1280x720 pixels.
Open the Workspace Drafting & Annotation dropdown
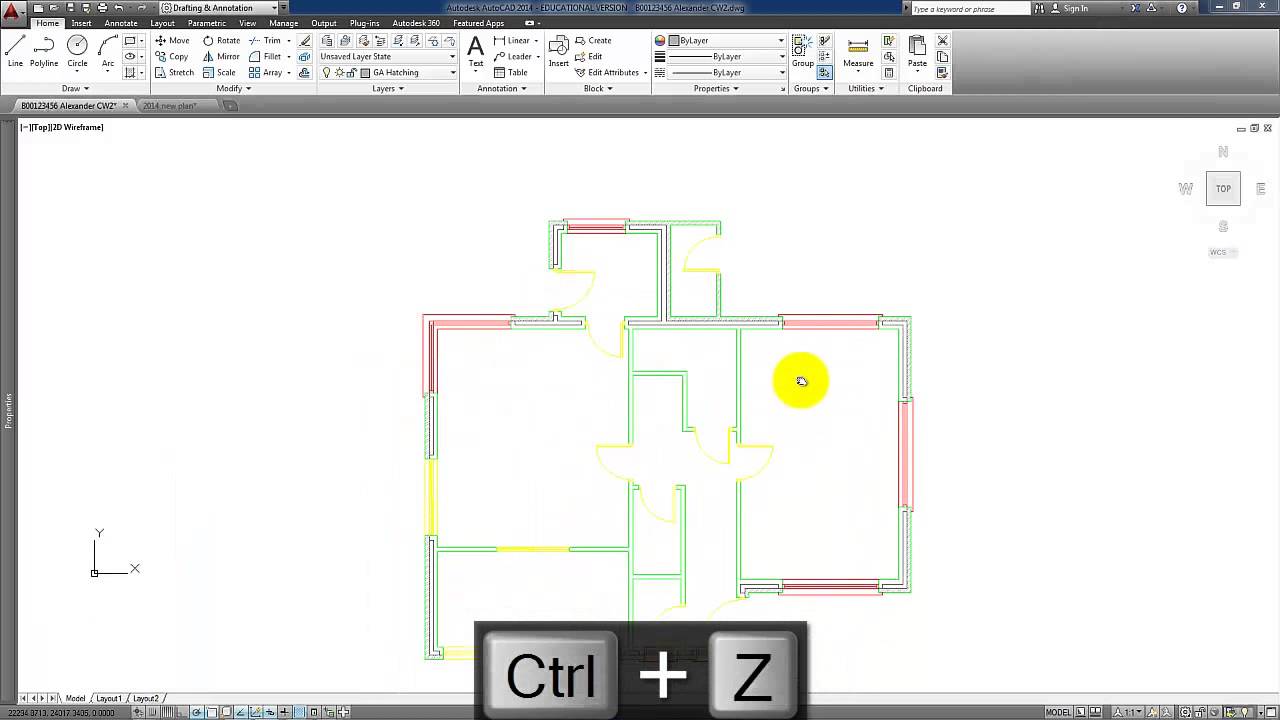pyautogui.click(x=219, y=8)
